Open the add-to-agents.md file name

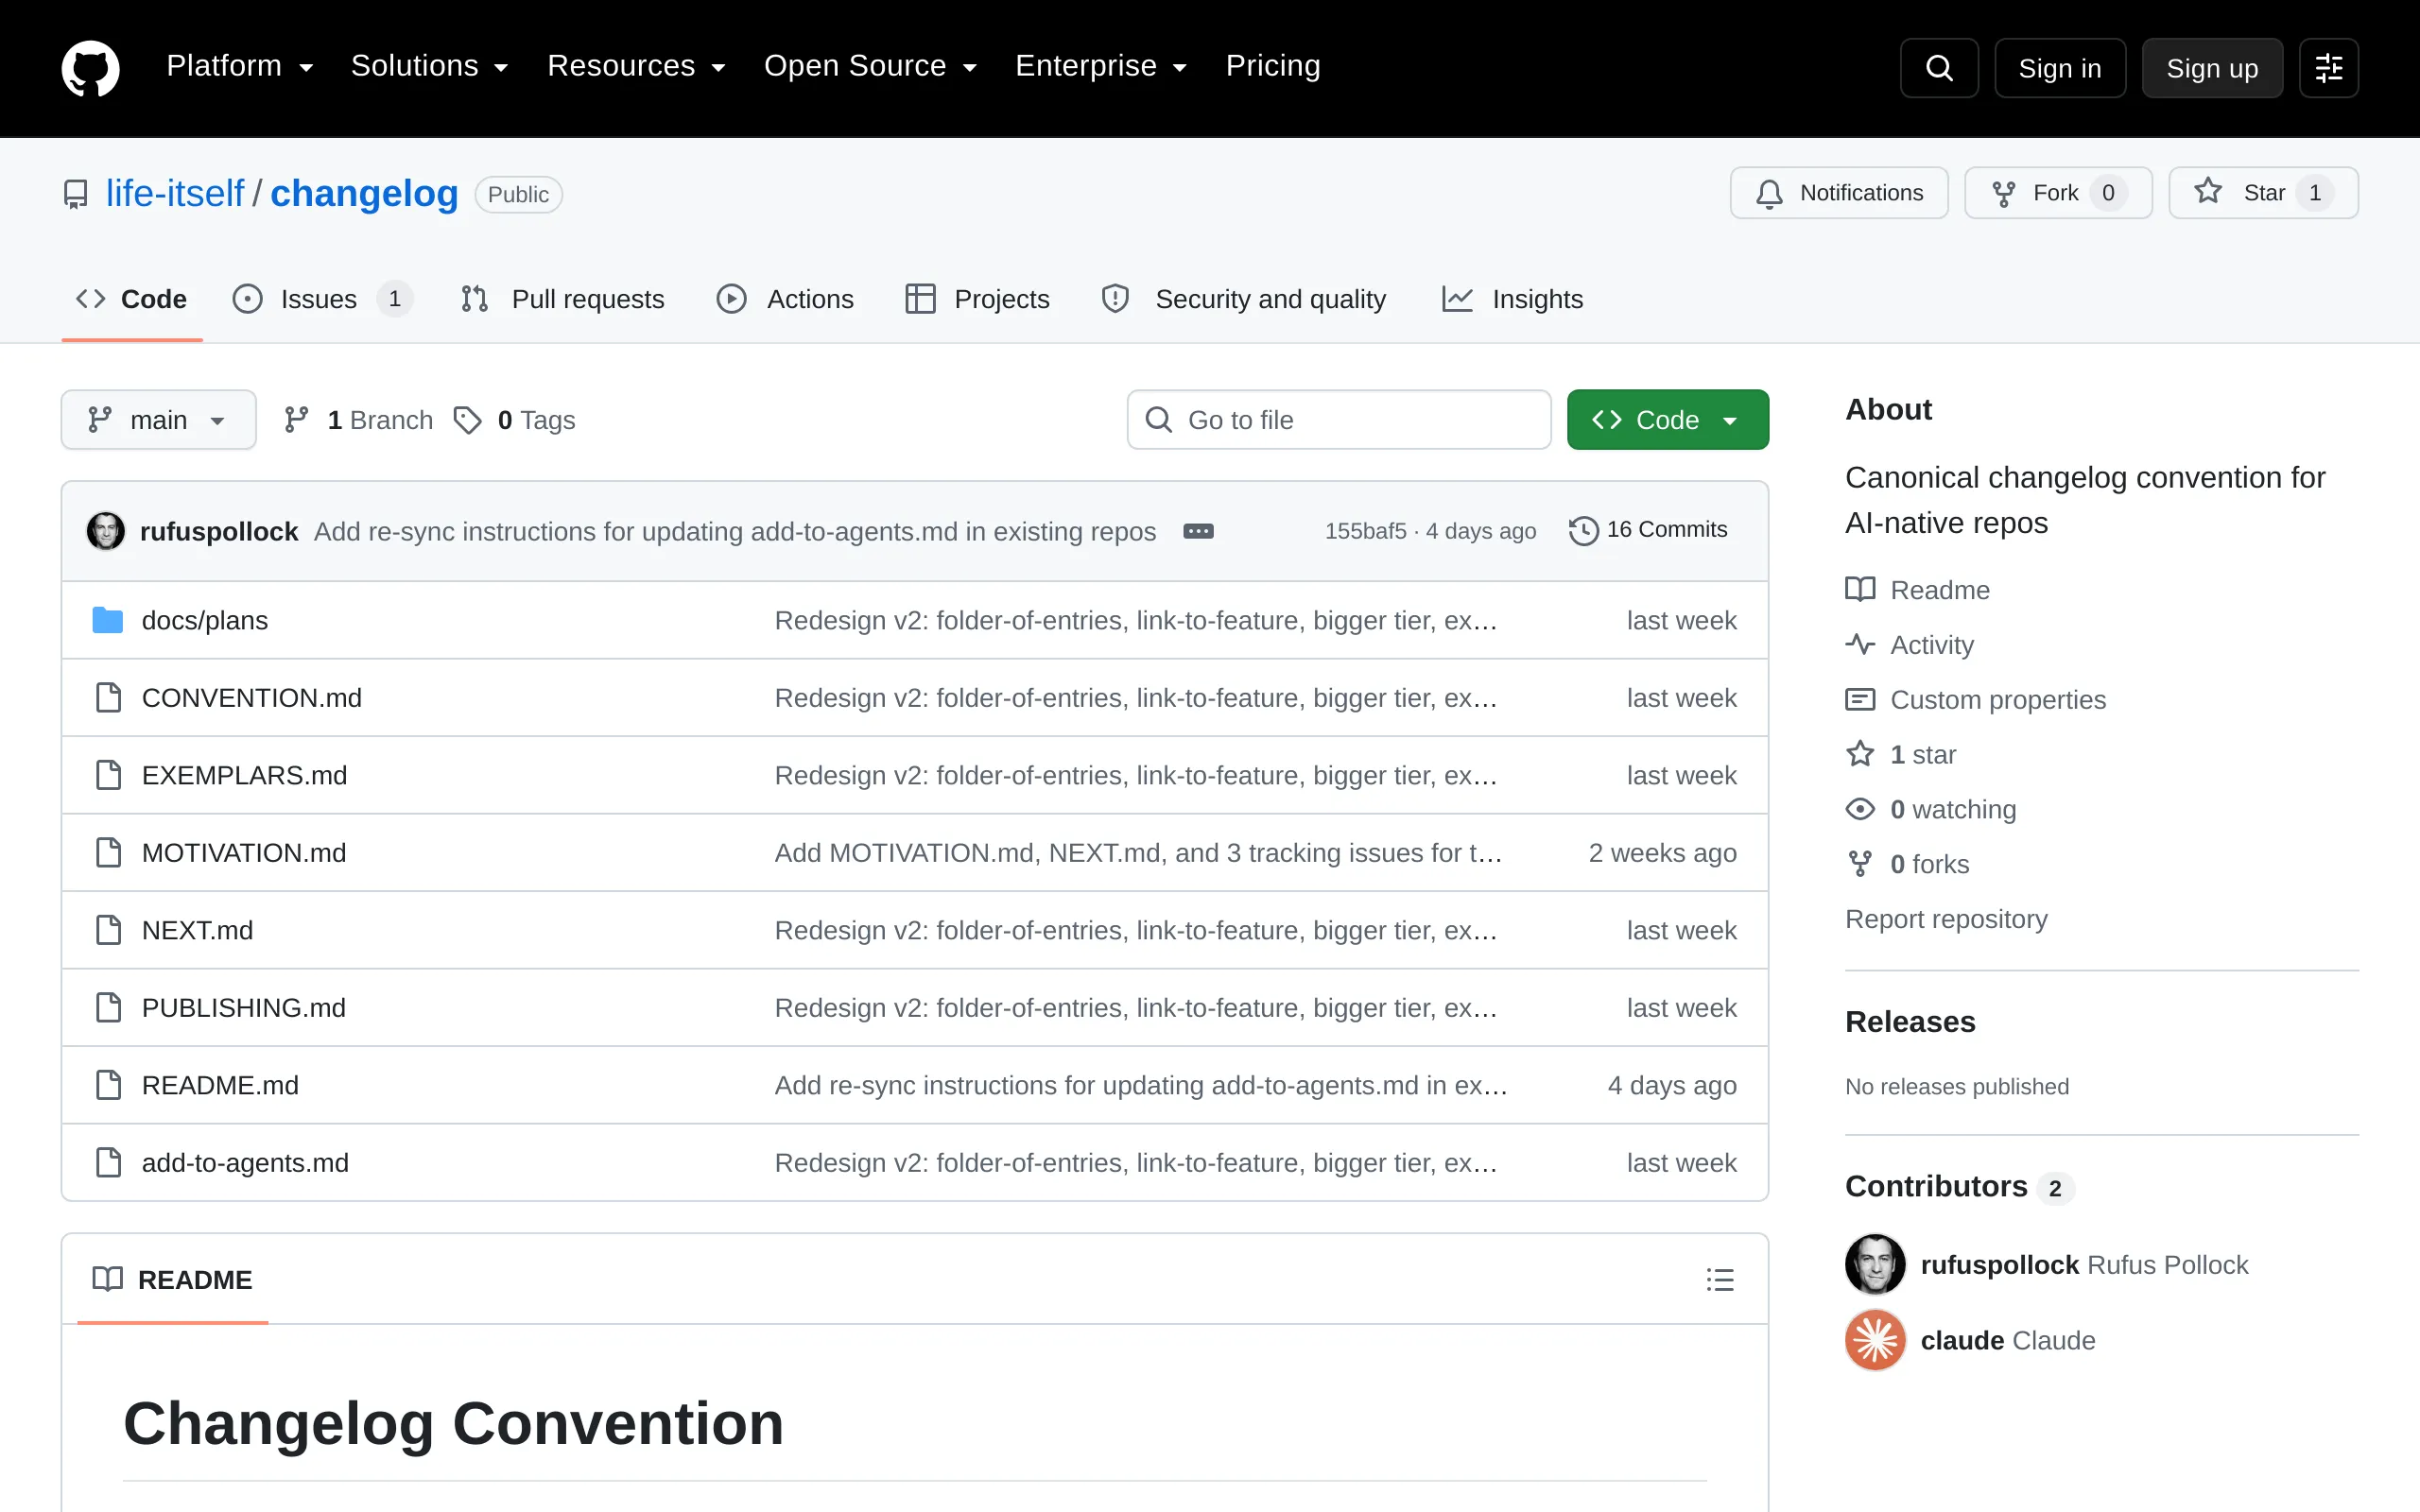pyautogui.click(x=245, y=1162)
